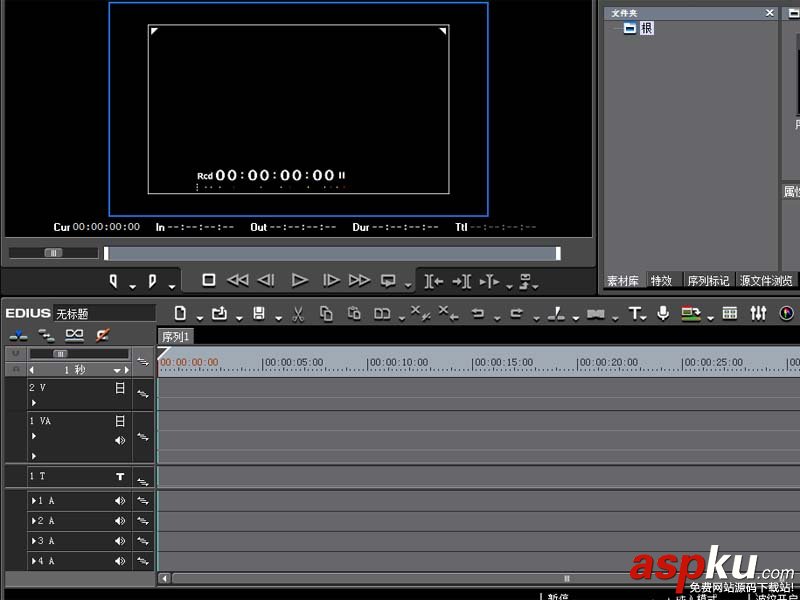800x600 pixels.
Task: Open the Audio Mixer icon in the toolbar
Action: point(757,313)
